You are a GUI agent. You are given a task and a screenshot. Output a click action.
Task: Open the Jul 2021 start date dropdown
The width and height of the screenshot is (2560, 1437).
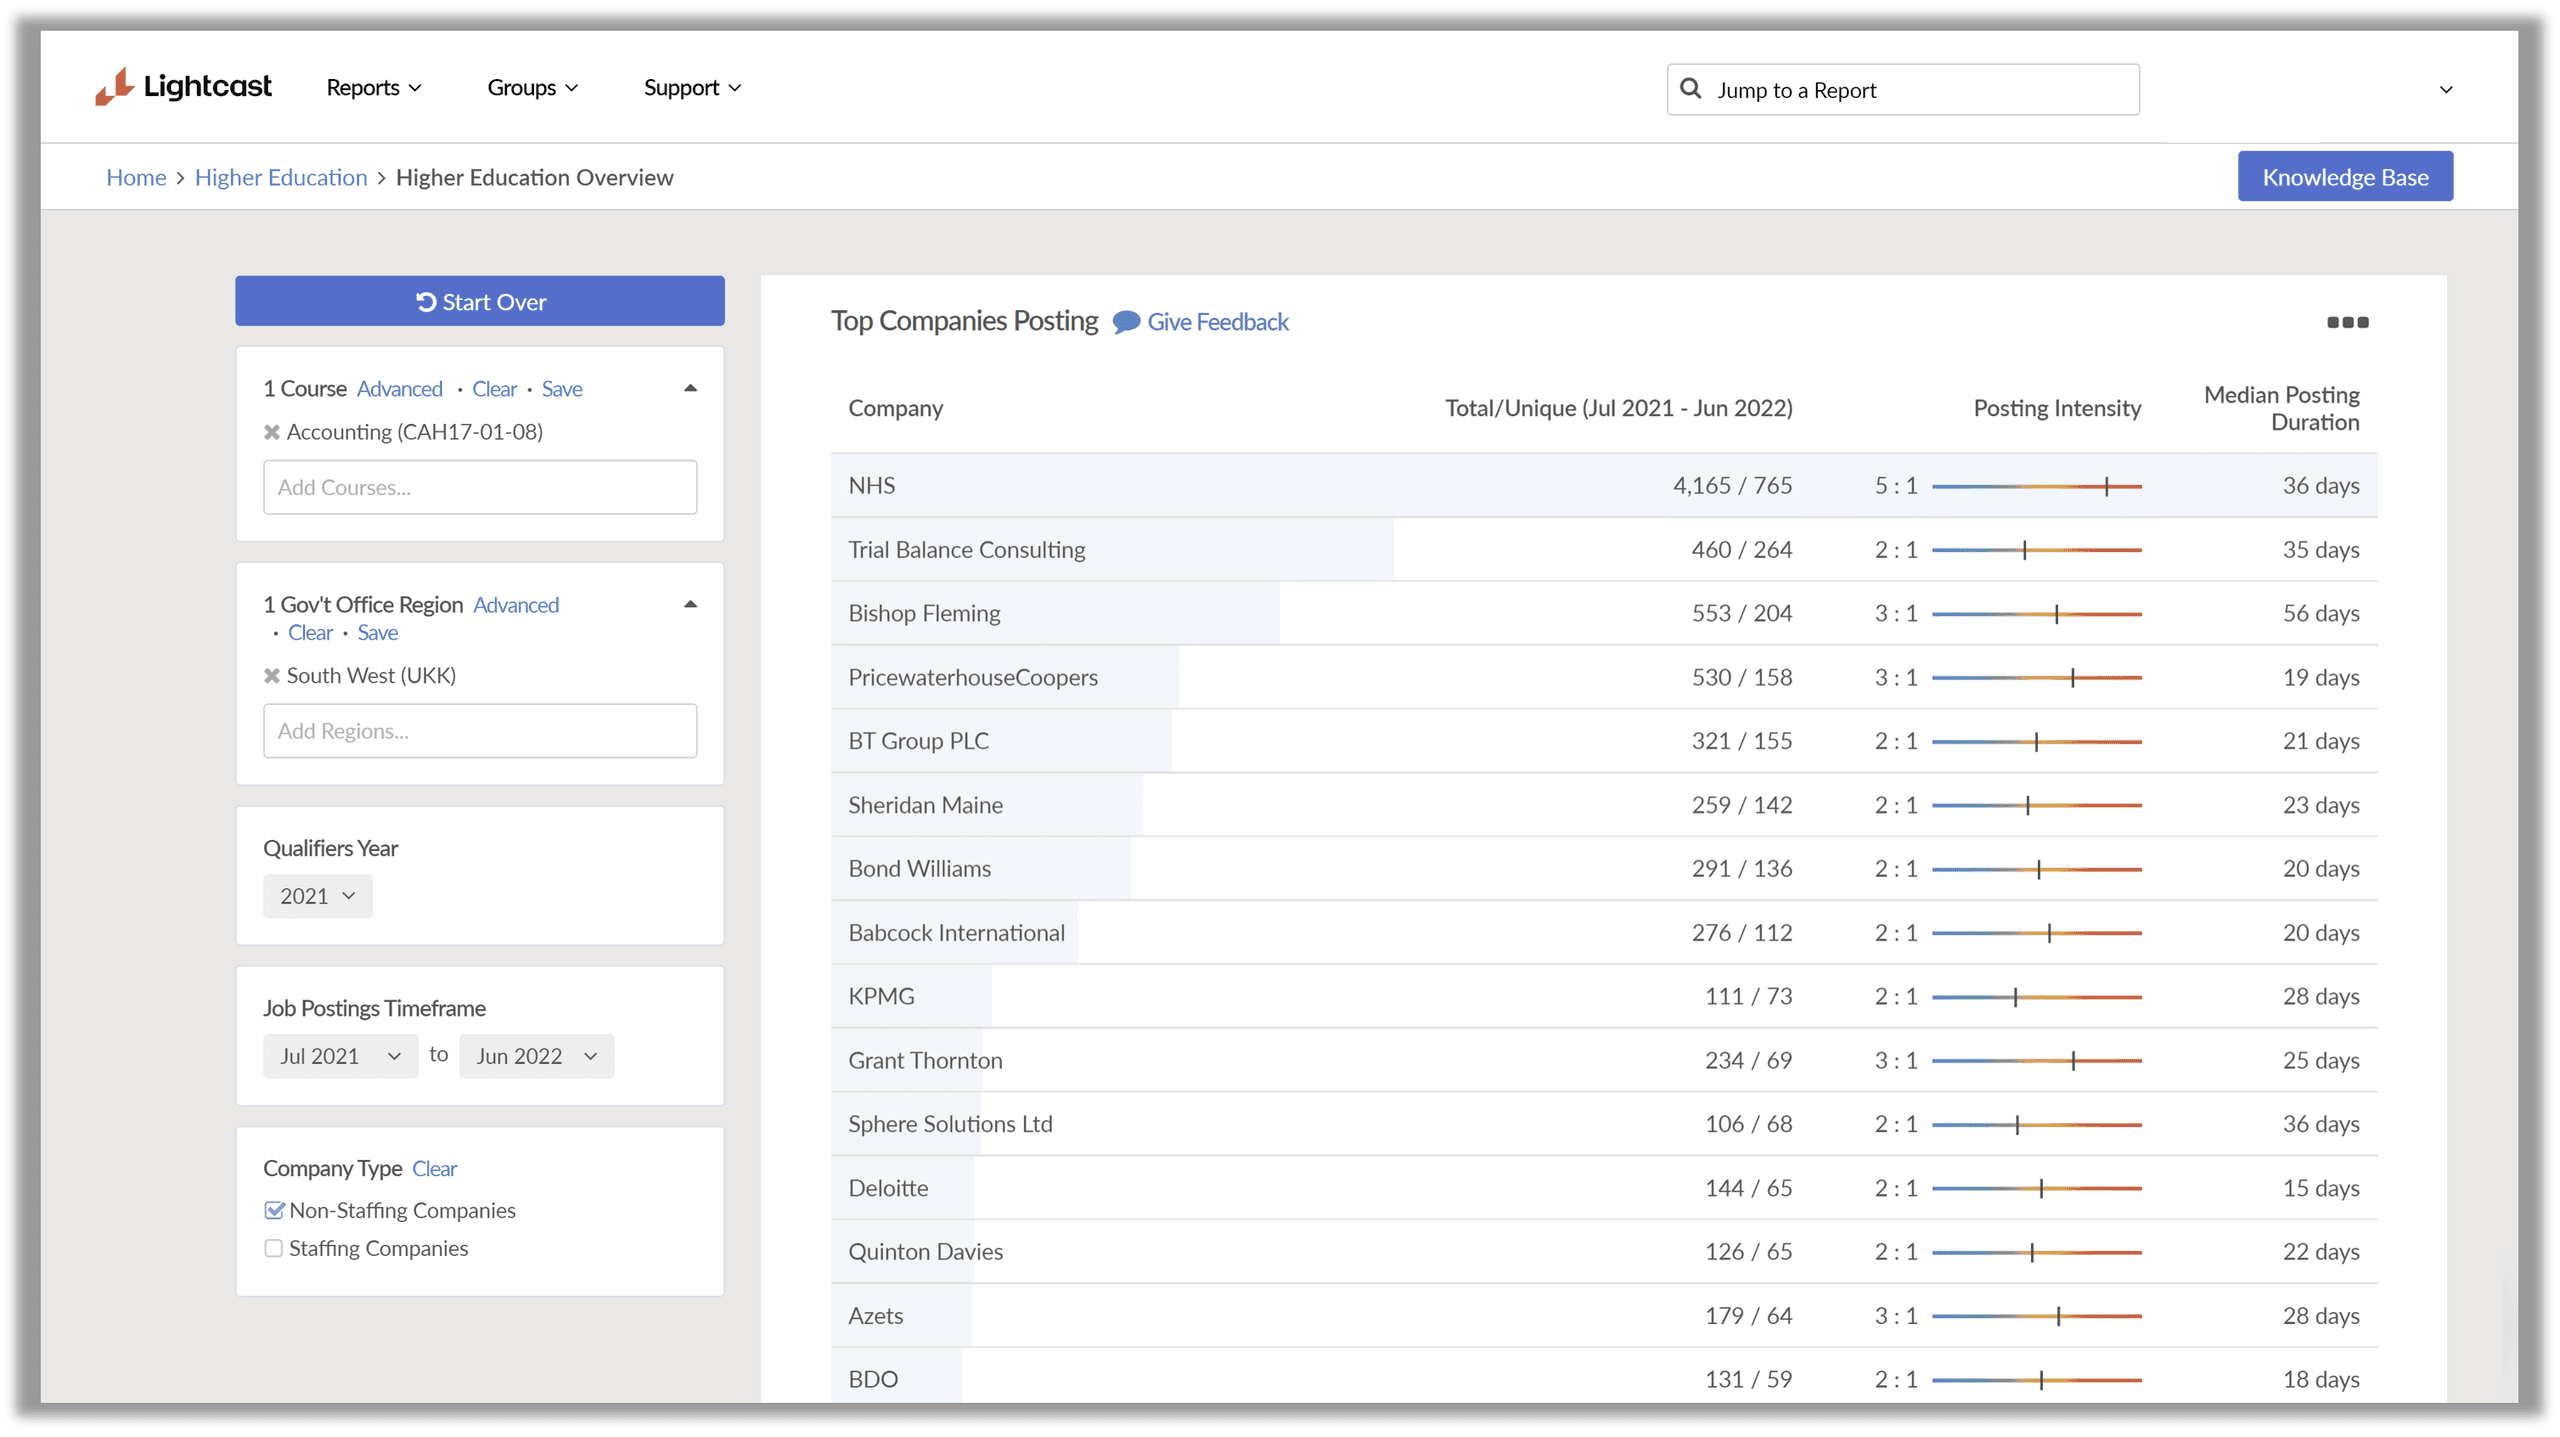click(x=340, y=1056)
